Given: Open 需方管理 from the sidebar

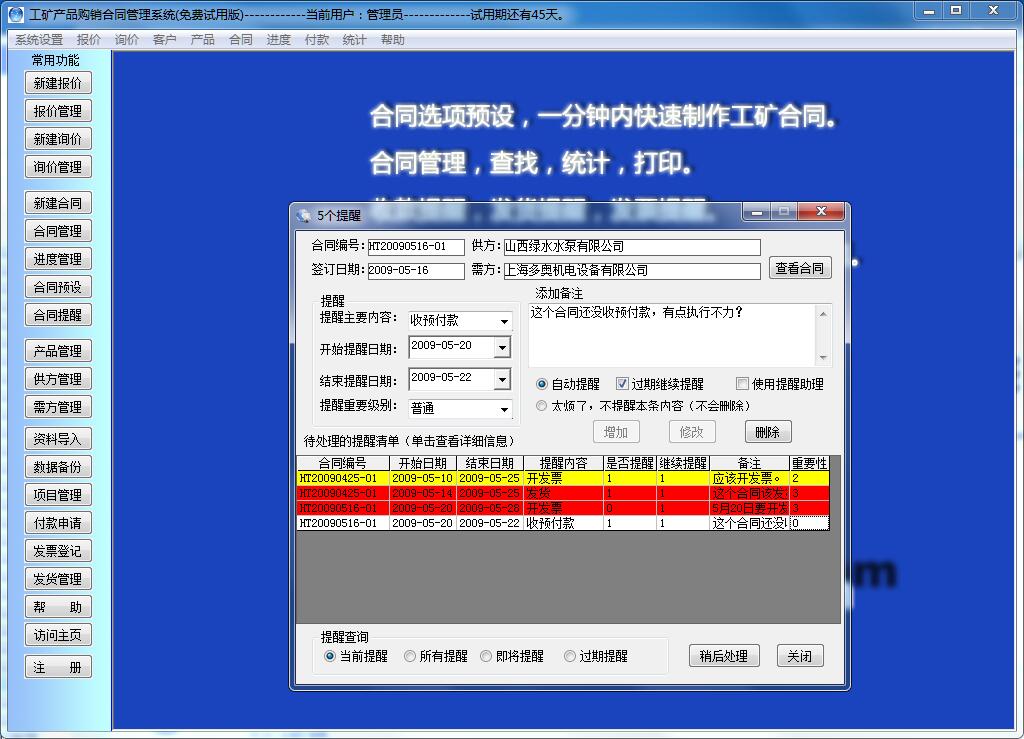Looking at the screenshot, I should click(58, 407).
